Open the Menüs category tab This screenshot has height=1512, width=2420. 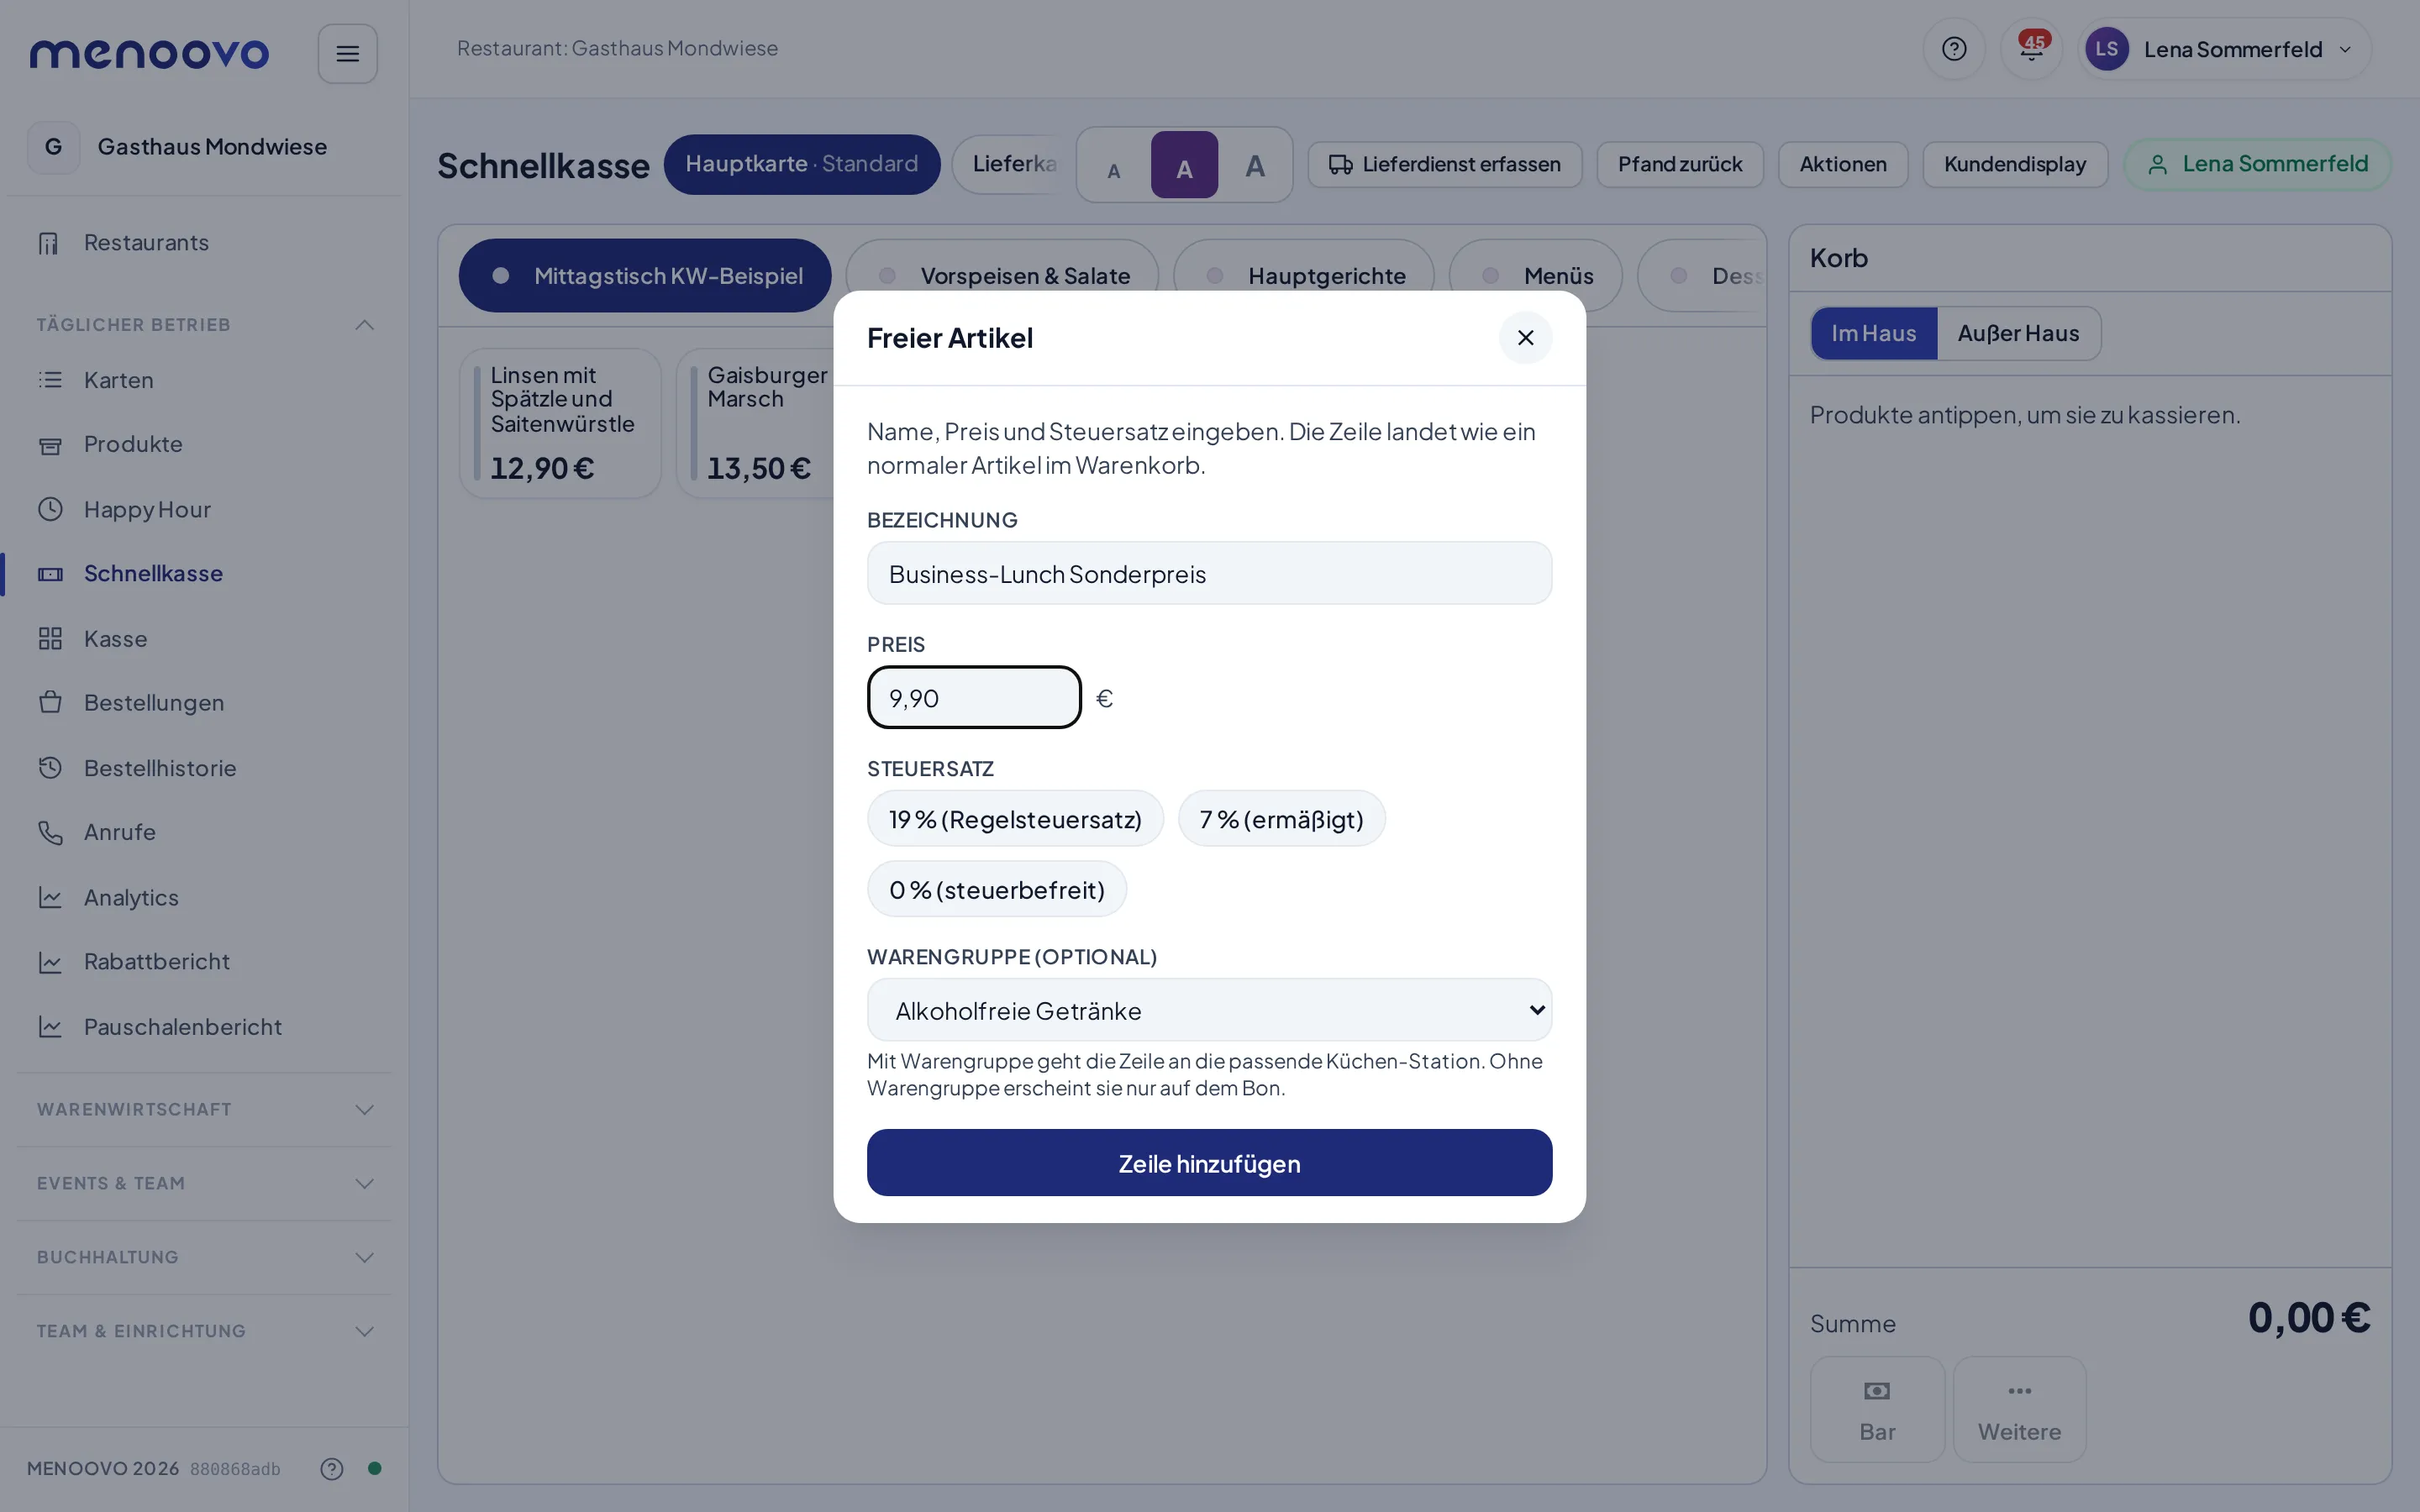coord(1535,275)
